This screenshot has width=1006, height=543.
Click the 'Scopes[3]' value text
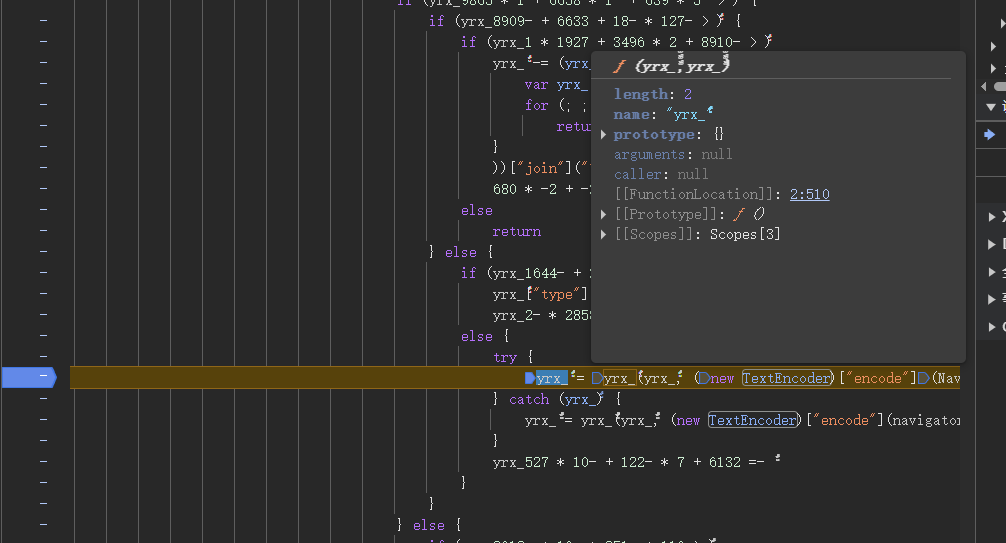744,235
